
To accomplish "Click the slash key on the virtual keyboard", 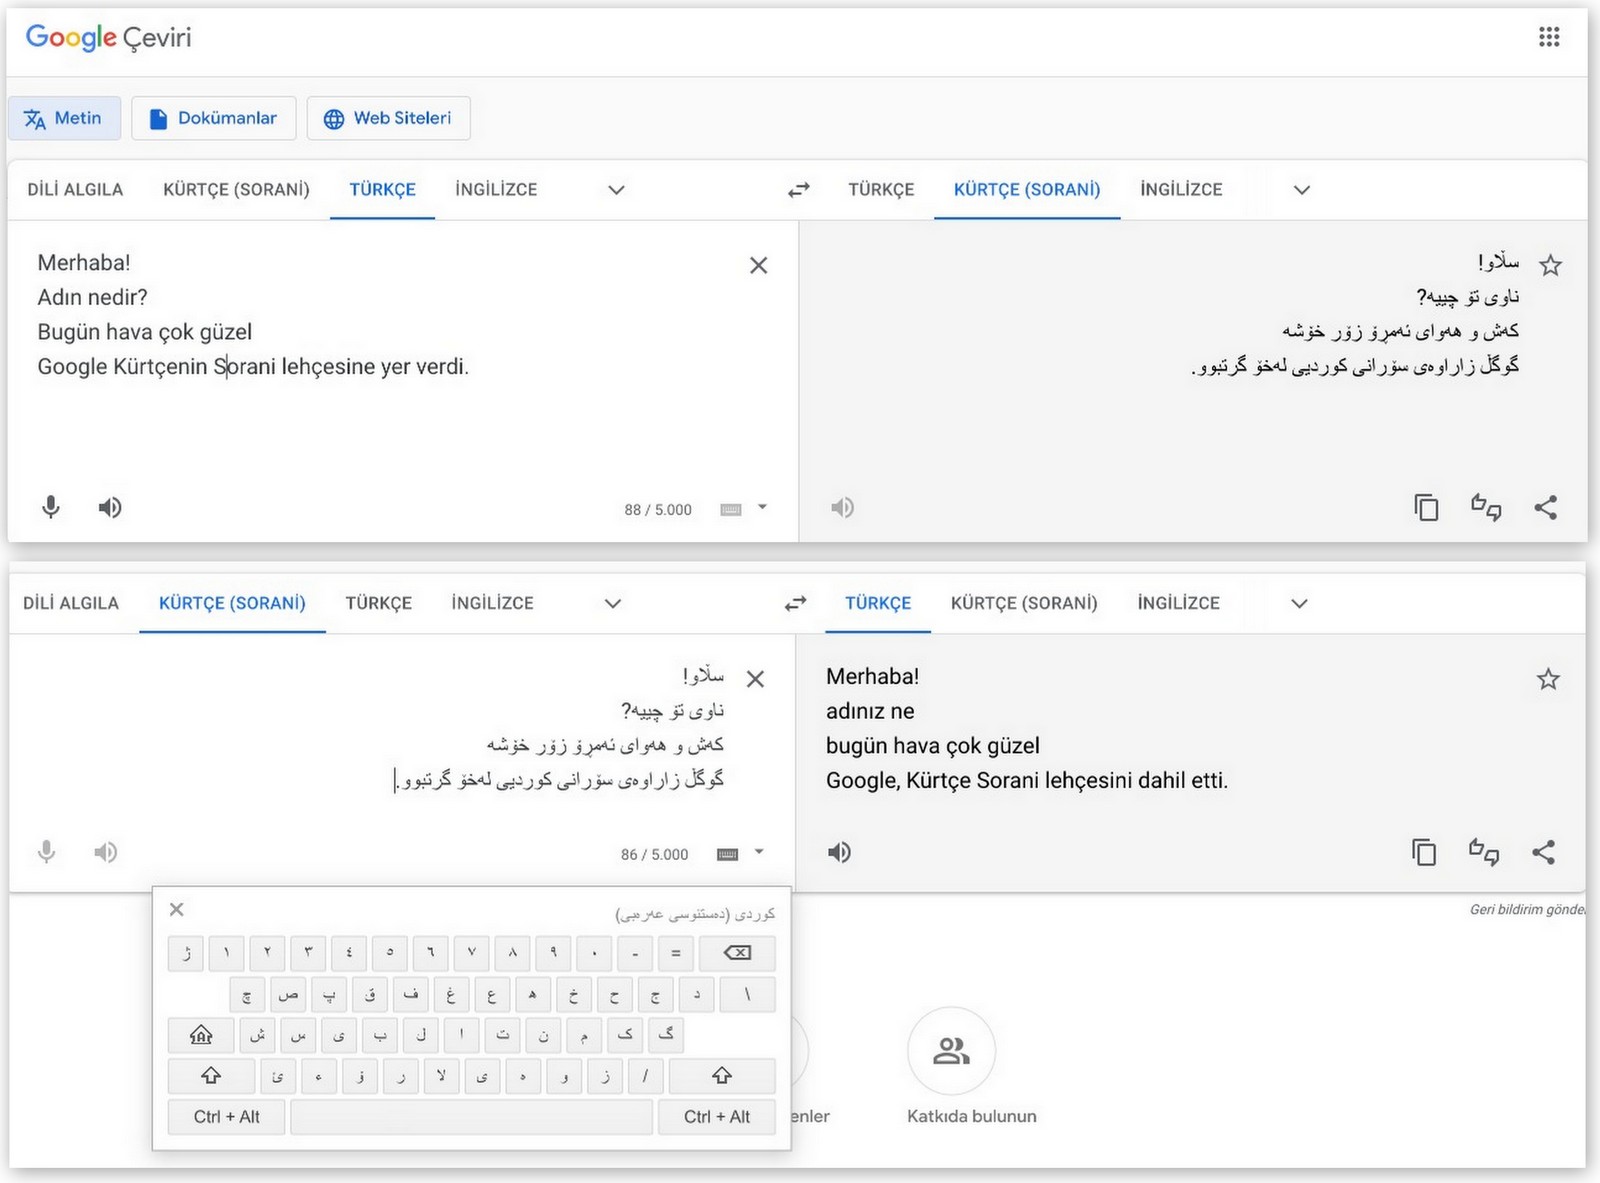I will point(646,1076).
